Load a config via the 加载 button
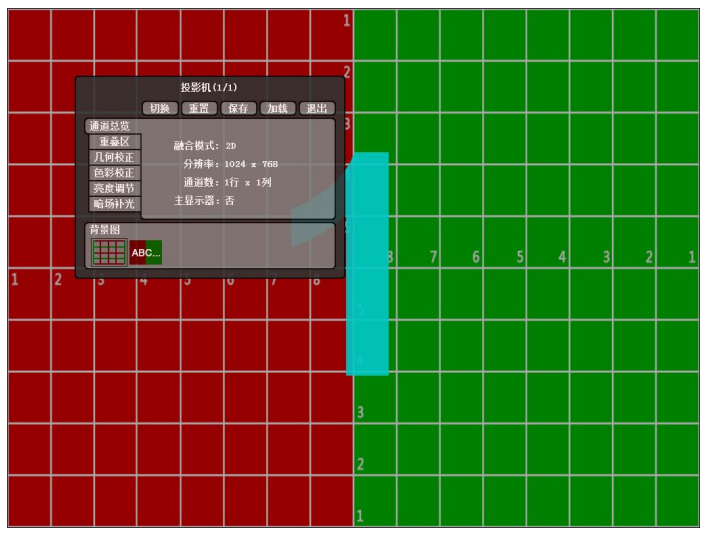Viewport: 706px width, 535px height. [277, 108]
